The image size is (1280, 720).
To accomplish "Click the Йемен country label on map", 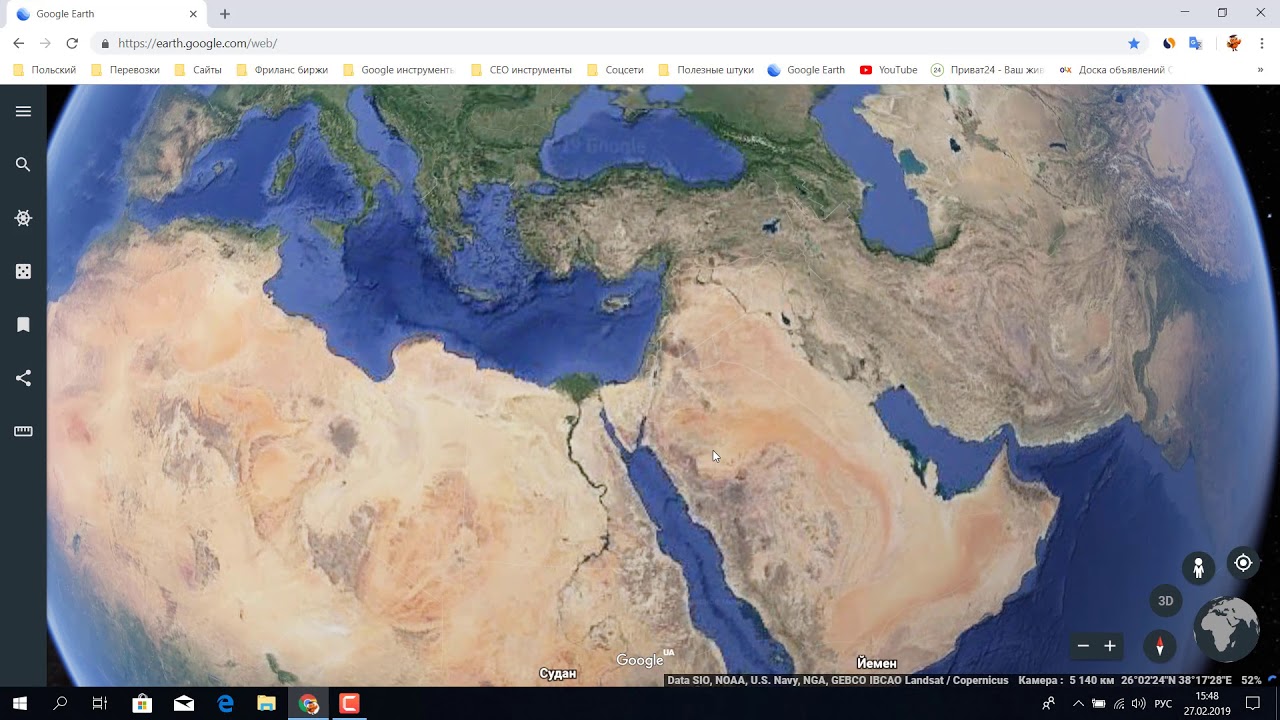I will pos(877,663).
